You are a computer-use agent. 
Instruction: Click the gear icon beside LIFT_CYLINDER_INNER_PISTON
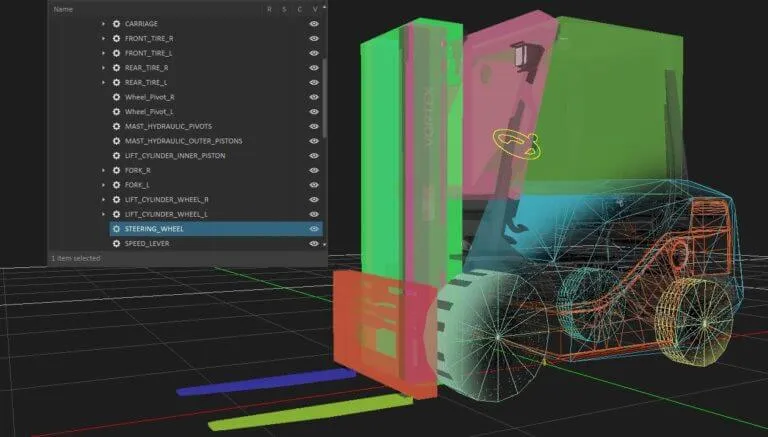116,156
